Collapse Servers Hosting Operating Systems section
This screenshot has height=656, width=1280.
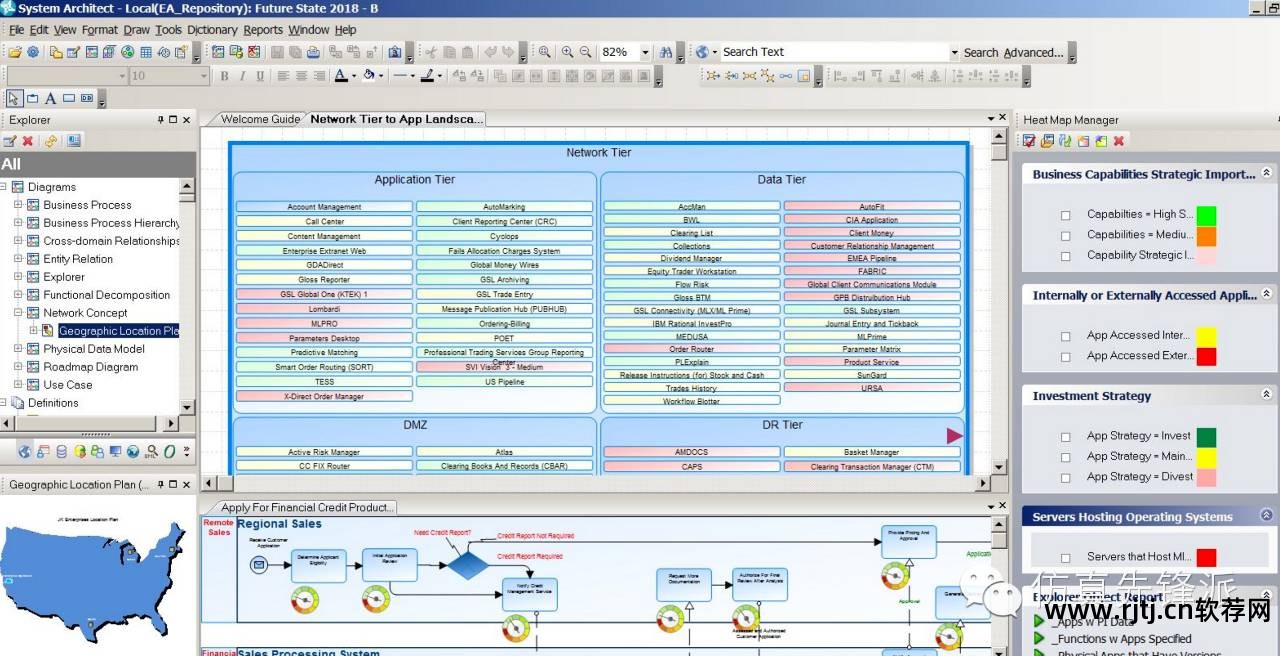click(x=1266, y=516)
